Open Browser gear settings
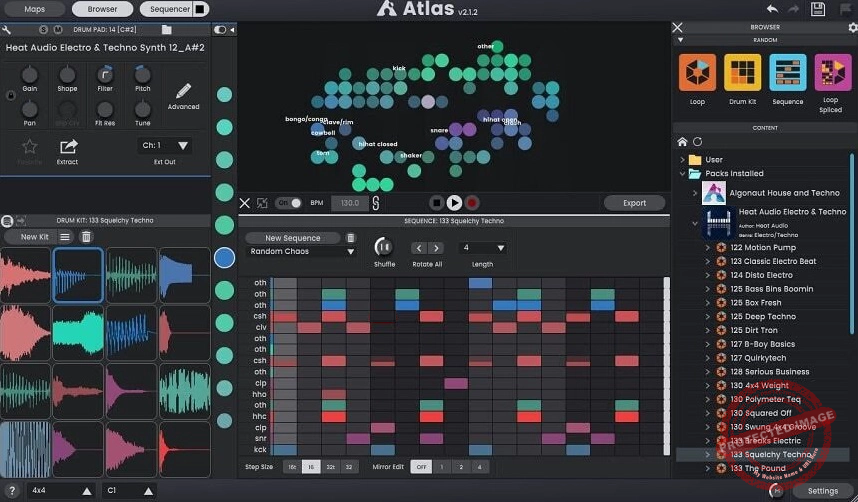This screenshot has width=858, height=502. (x=853, y=27)
